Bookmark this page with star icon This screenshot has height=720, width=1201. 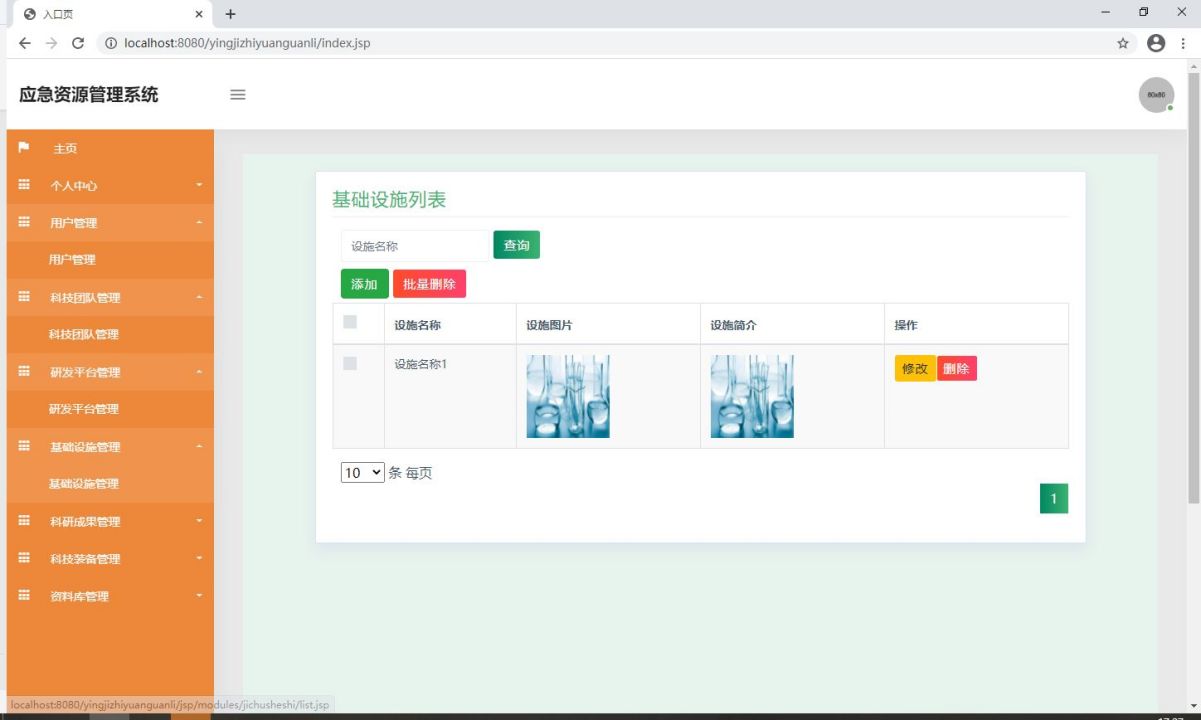coord(1123,43)
